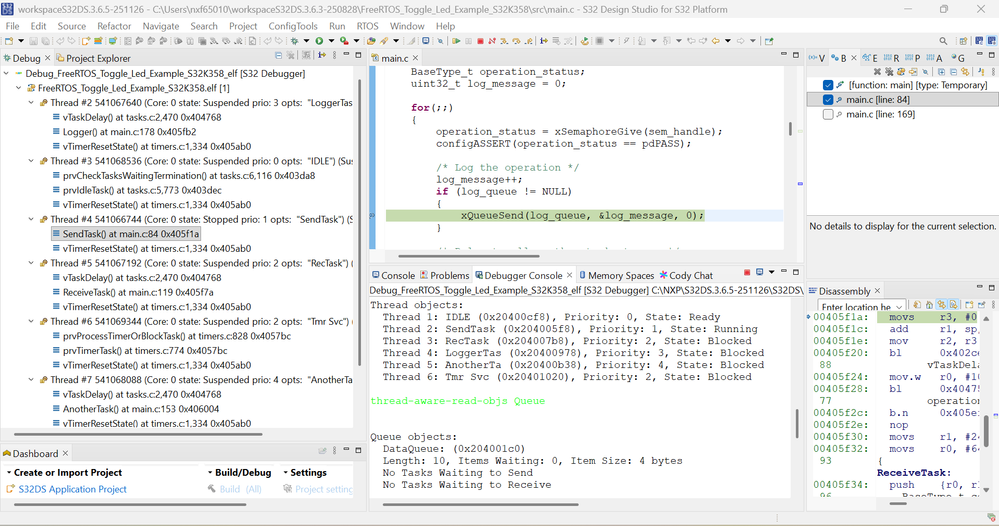Click the Resume debug toolbar icon
This screenshot has width=999, height=526.
click(x=456, y=41)
